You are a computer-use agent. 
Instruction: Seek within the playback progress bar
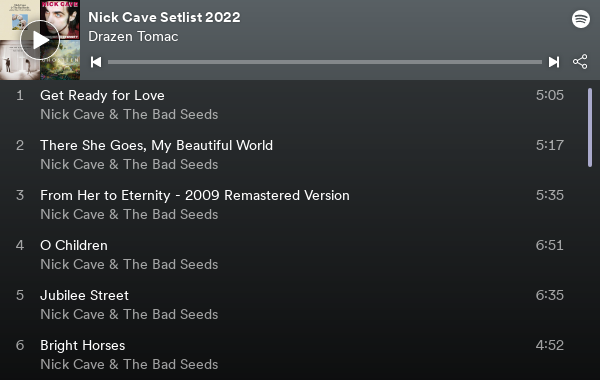pos(325,62)
